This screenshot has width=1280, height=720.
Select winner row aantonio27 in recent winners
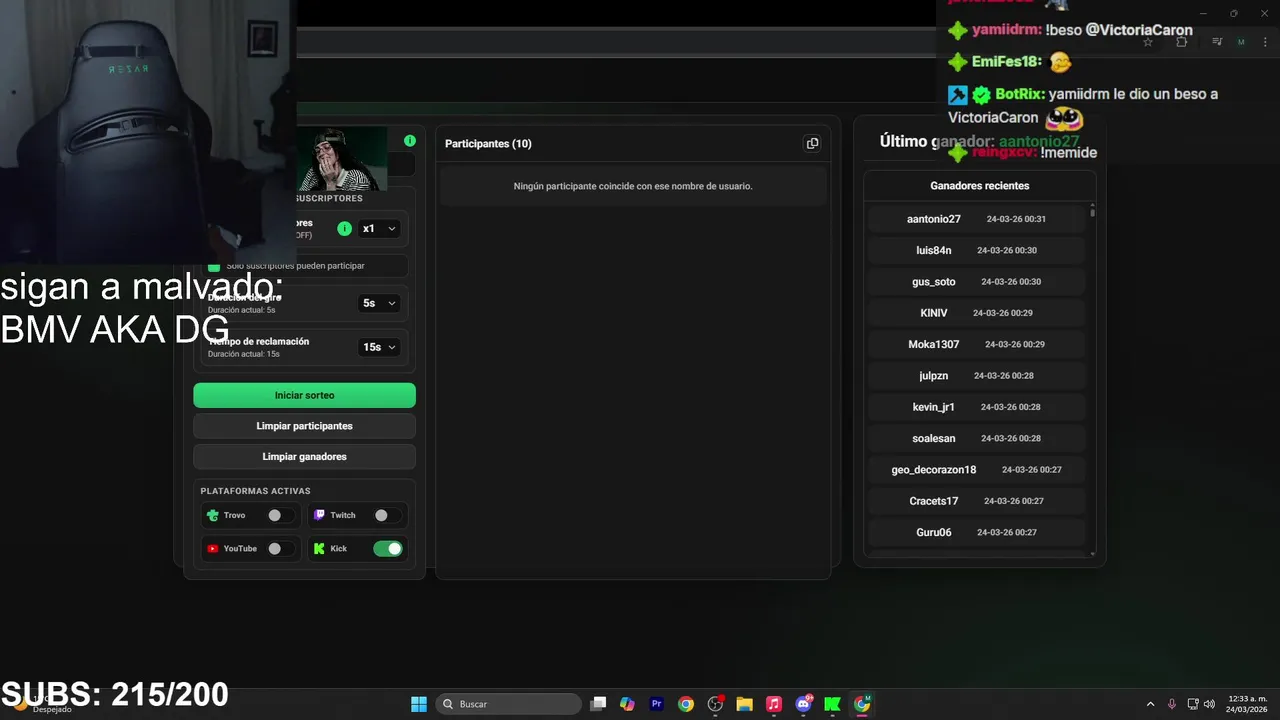(x=976, y=219)
